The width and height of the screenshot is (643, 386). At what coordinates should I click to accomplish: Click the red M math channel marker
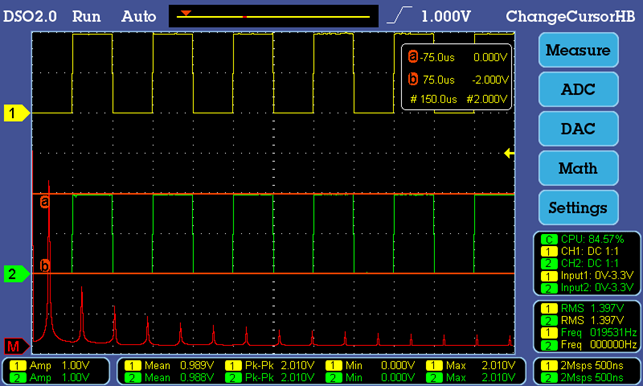click(x=17, y=347)
